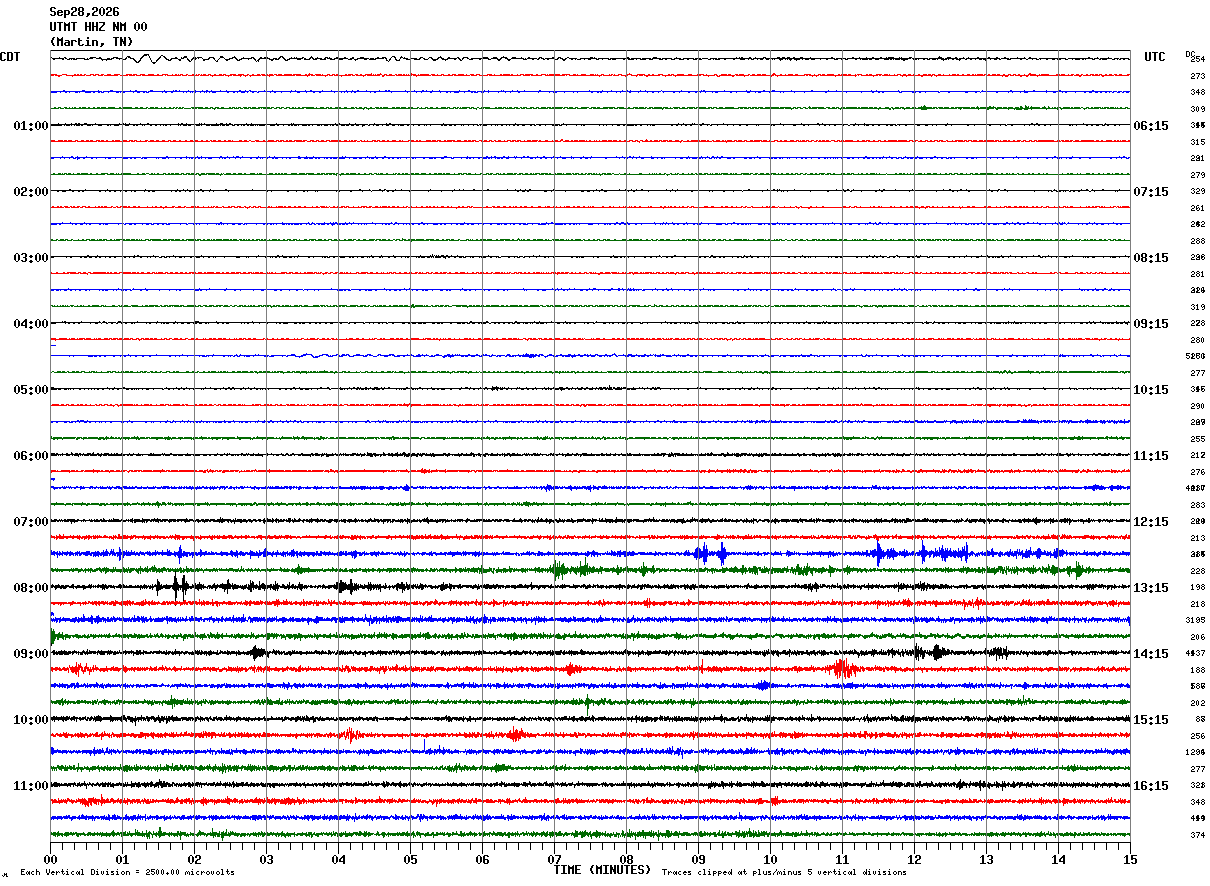Click the vertical division microvolts scale note

[127, 873]
